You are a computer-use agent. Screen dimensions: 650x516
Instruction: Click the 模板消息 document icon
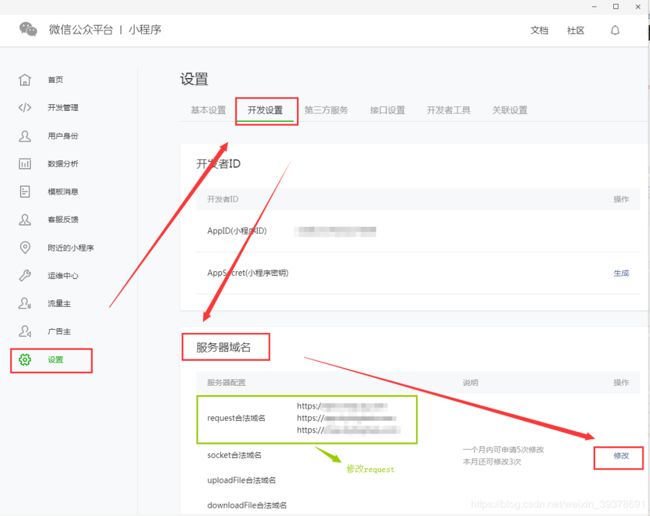click(x=25, y=191)
